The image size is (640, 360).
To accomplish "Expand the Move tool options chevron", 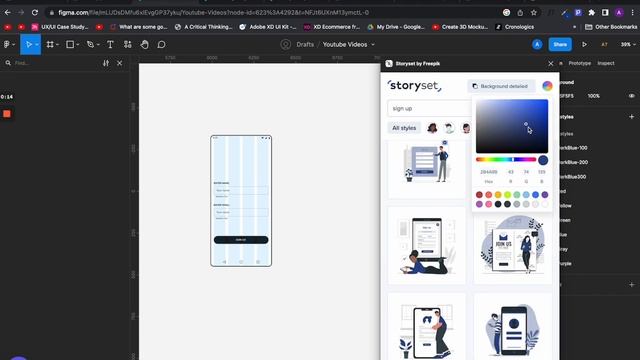I will [37, 44].
